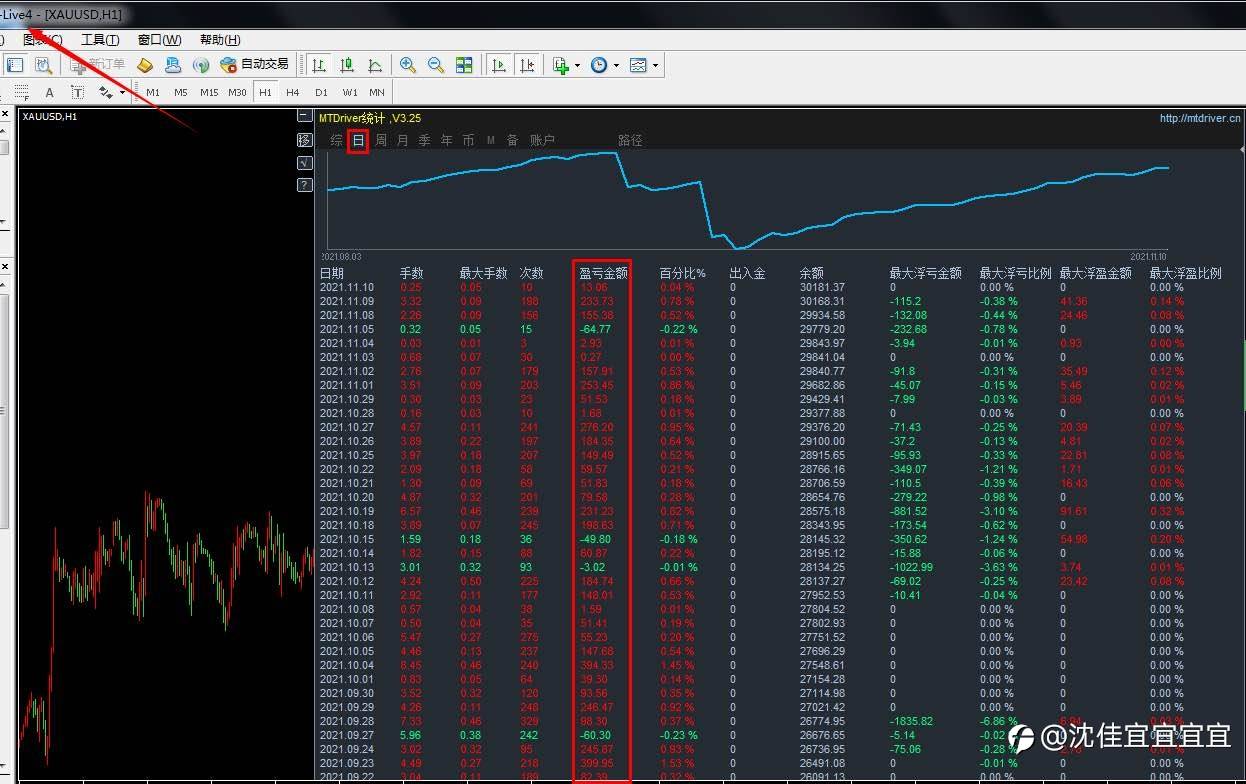
Task: Click the 日期 column header
Action: pos(332,273)
